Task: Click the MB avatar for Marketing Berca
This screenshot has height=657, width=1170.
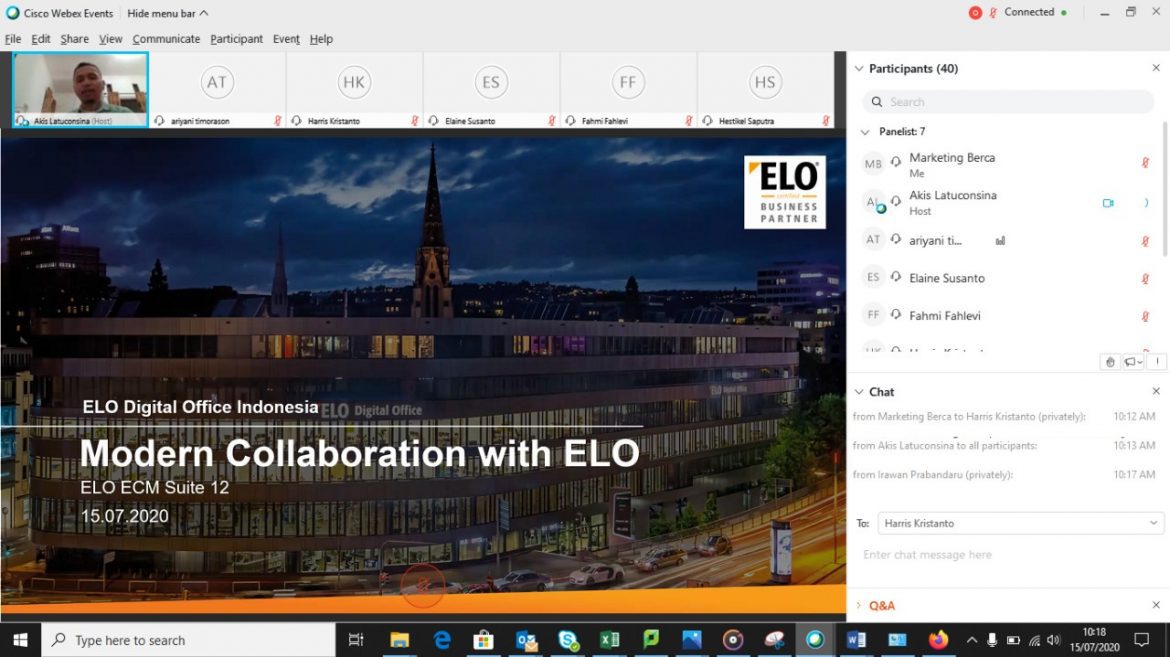Action: [x=873, y=164]
